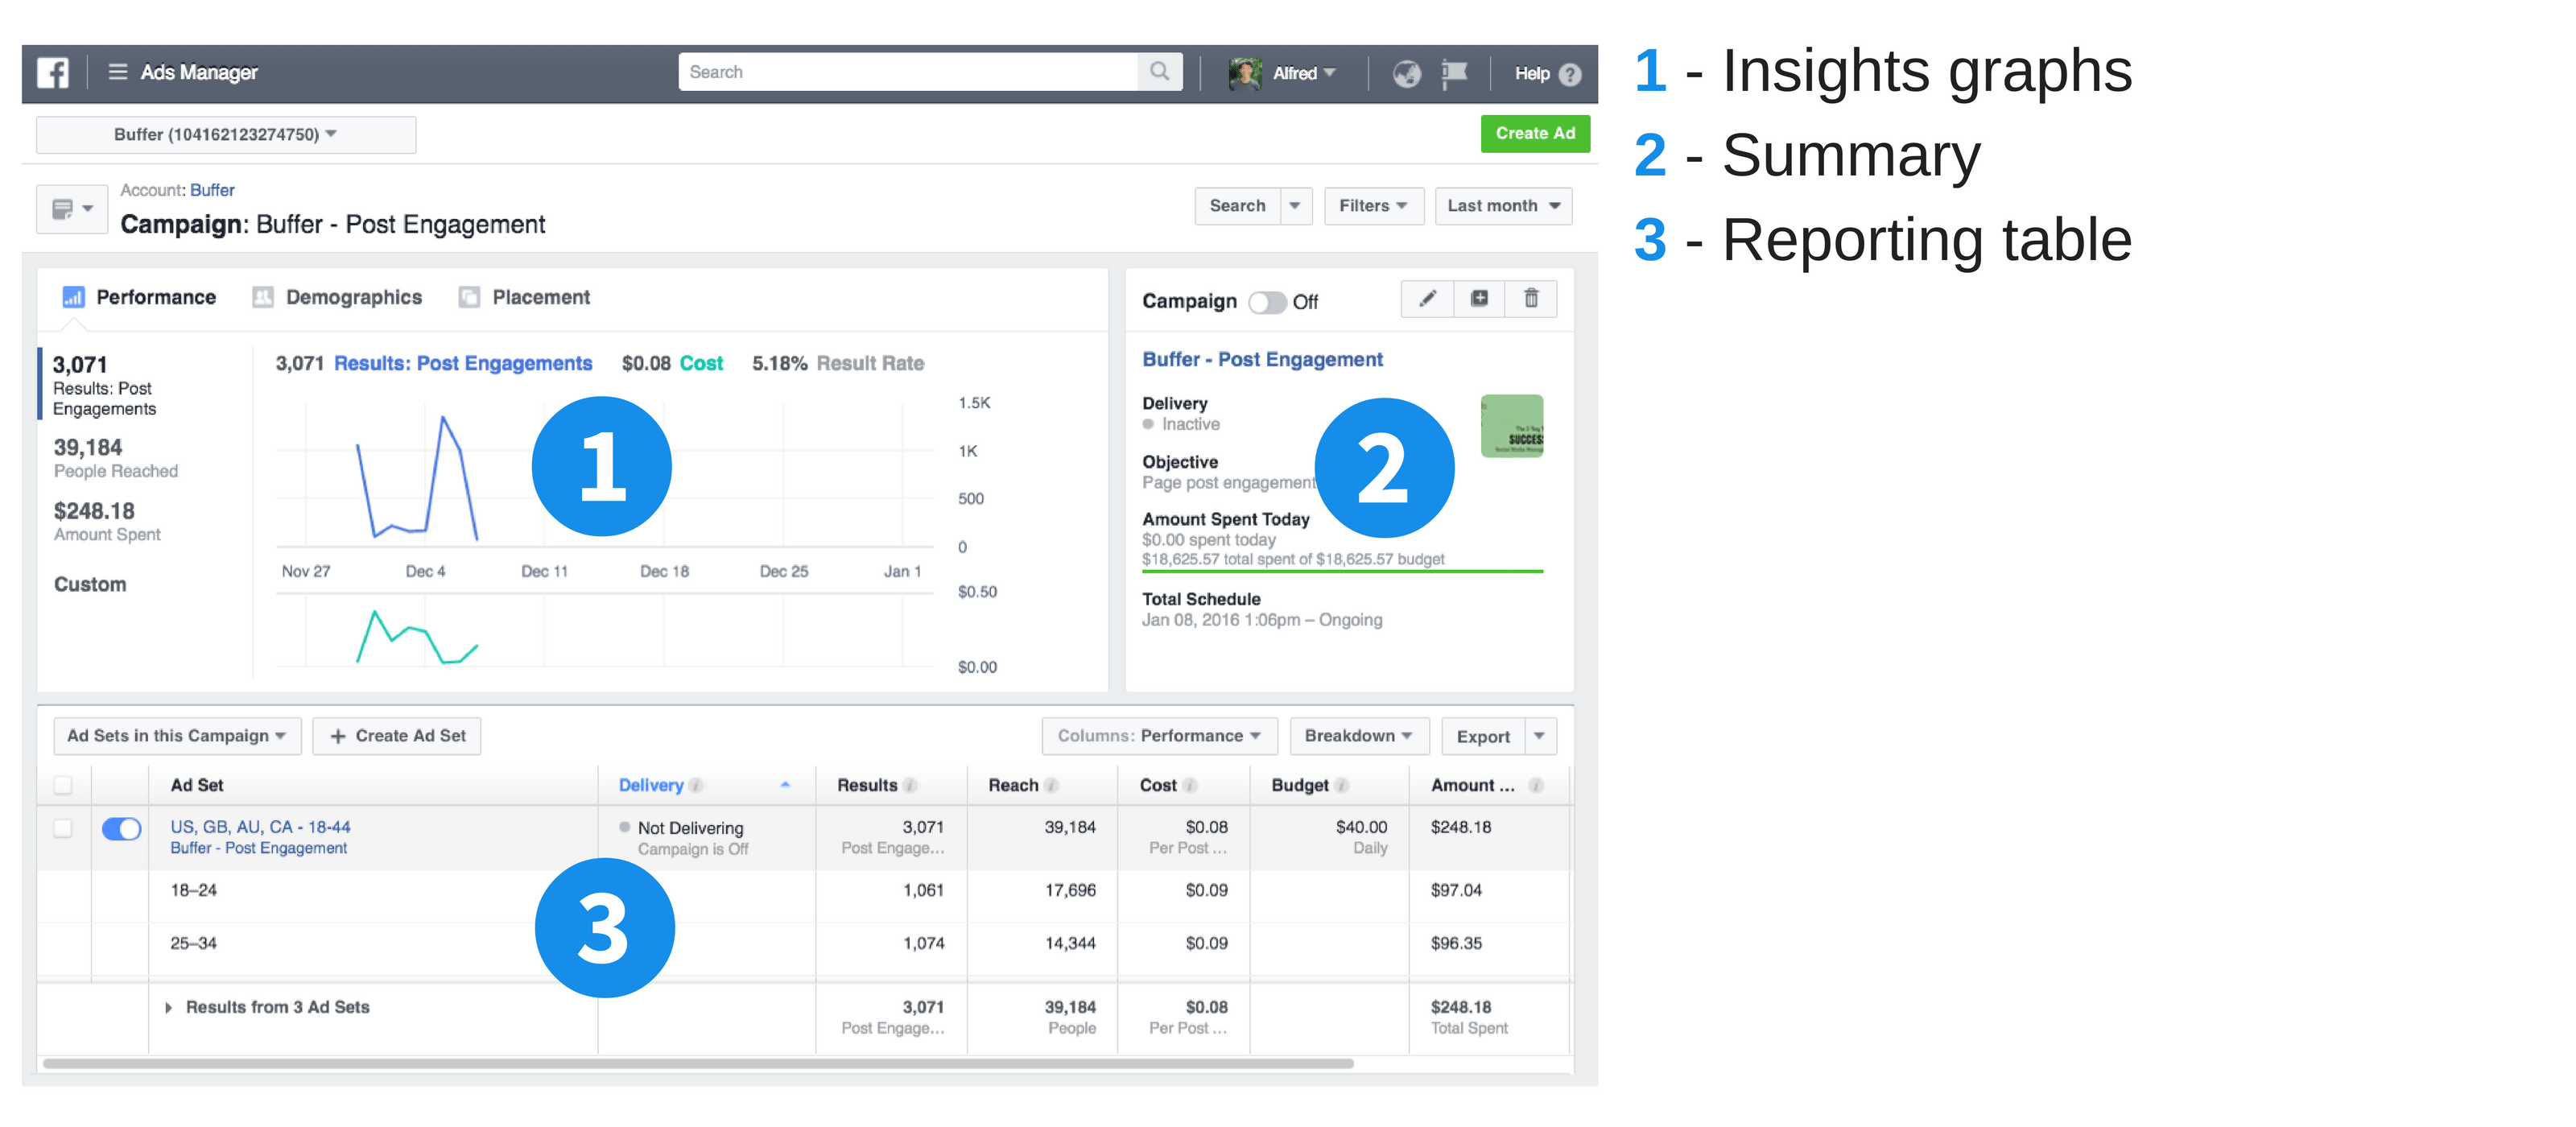
Task: Click the Facebook logo
Action: coord(53,72)
